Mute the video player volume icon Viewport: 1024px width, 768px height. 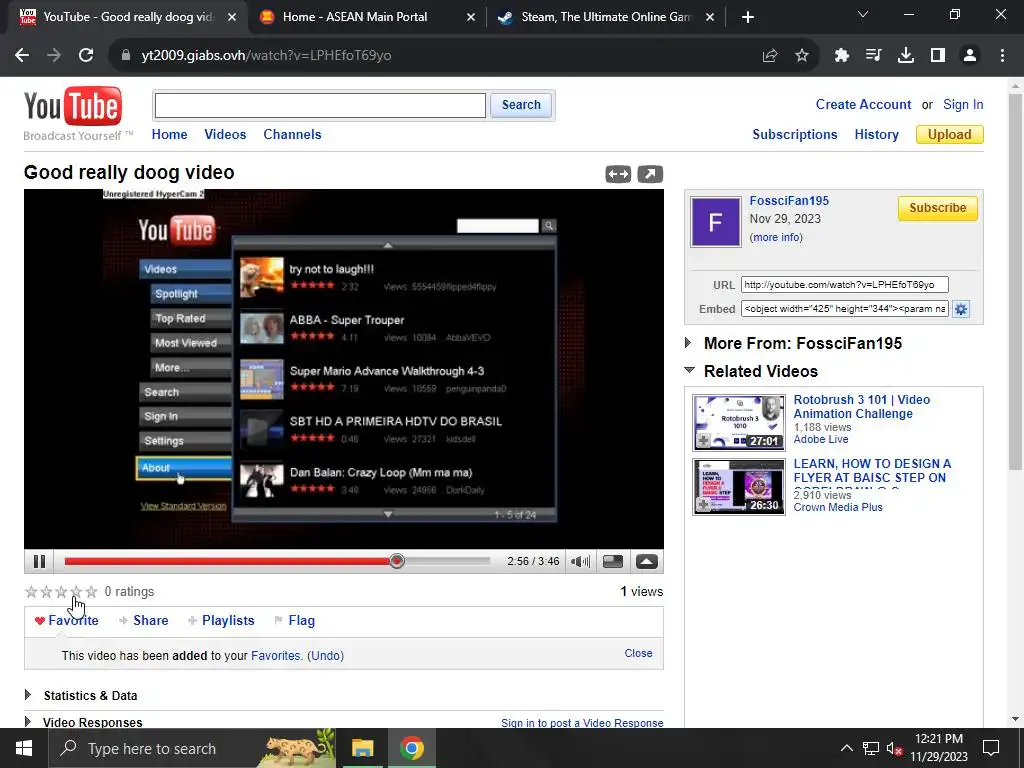point(580,562)
